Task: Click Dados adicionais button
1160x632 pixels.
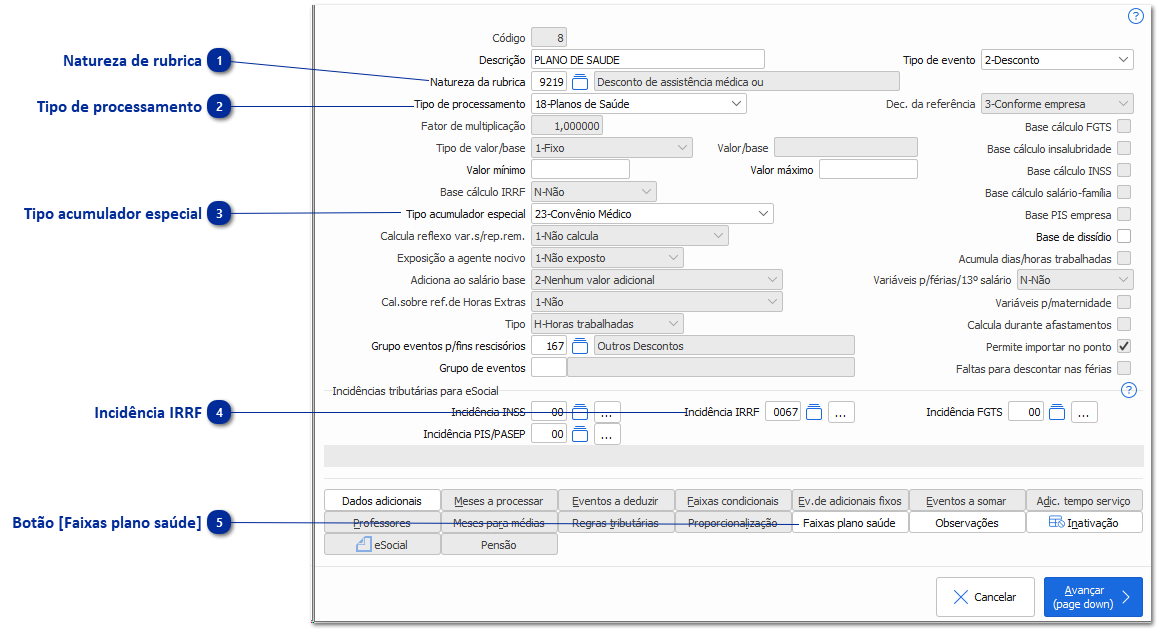Action: point(382,501)
